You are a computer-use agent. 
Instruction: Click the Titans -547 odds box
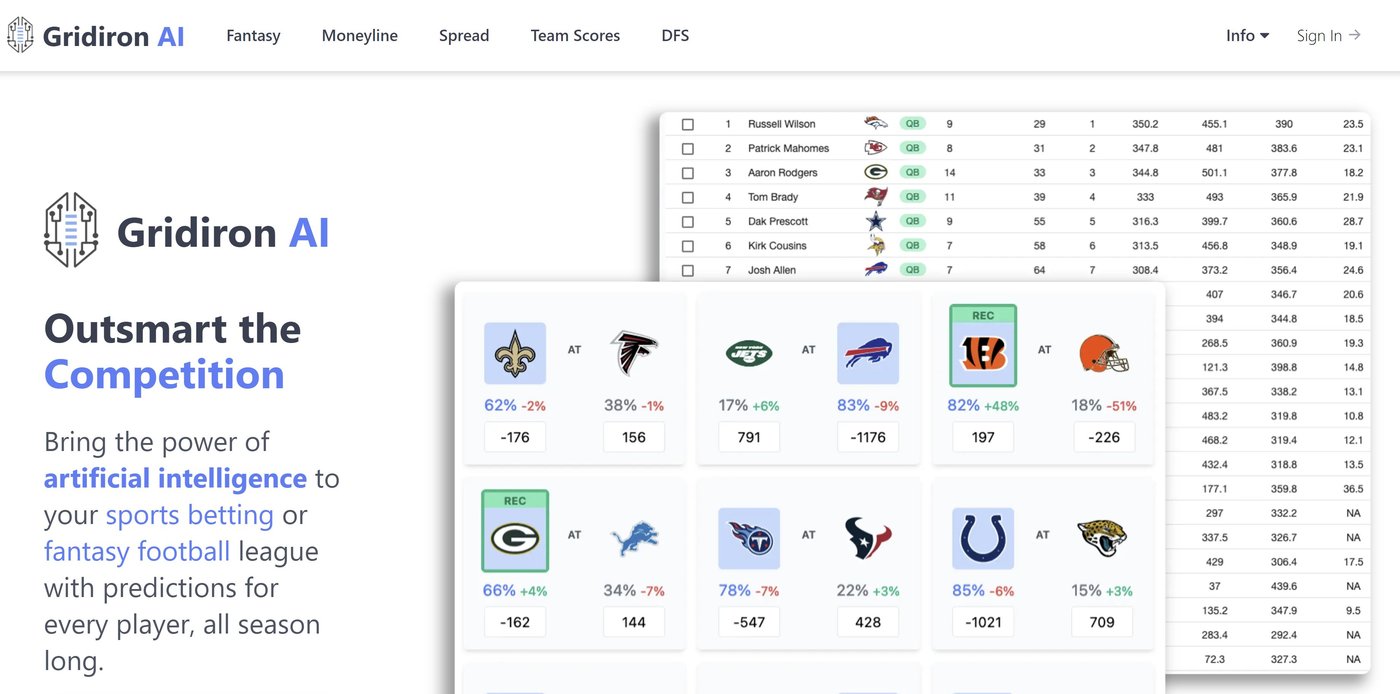(x=749, y=622)
